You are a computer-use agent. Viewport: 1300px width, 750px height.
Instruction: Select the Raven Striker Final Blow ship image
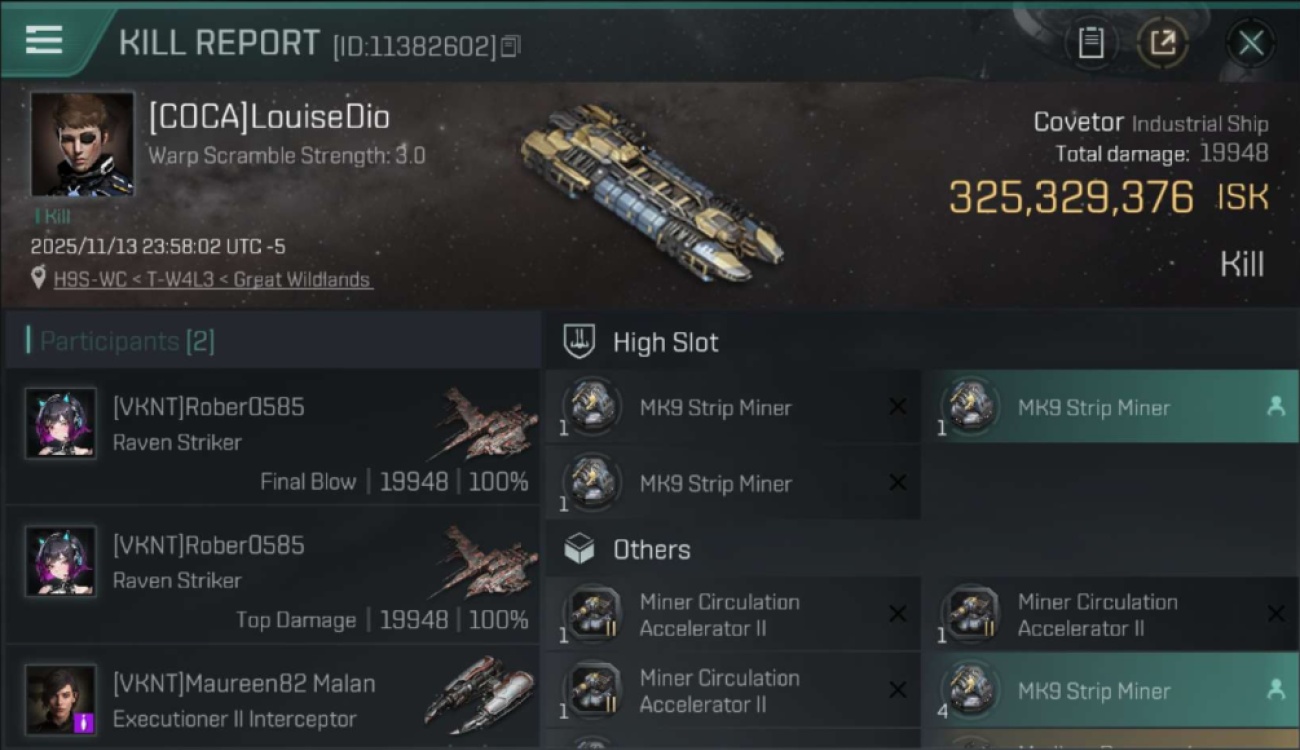(484, 424)
